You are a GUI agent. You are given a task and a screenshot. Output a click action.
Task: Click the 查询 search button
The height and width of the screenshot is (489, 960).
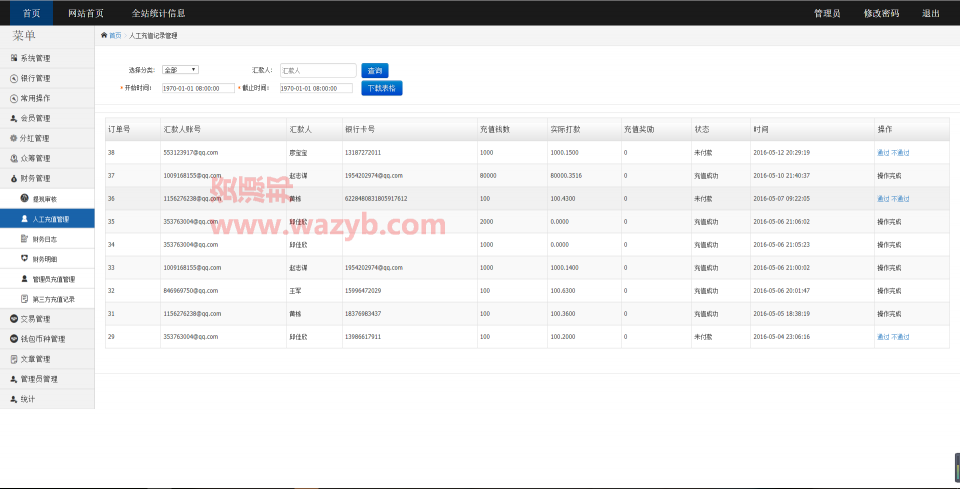point(375,70)
